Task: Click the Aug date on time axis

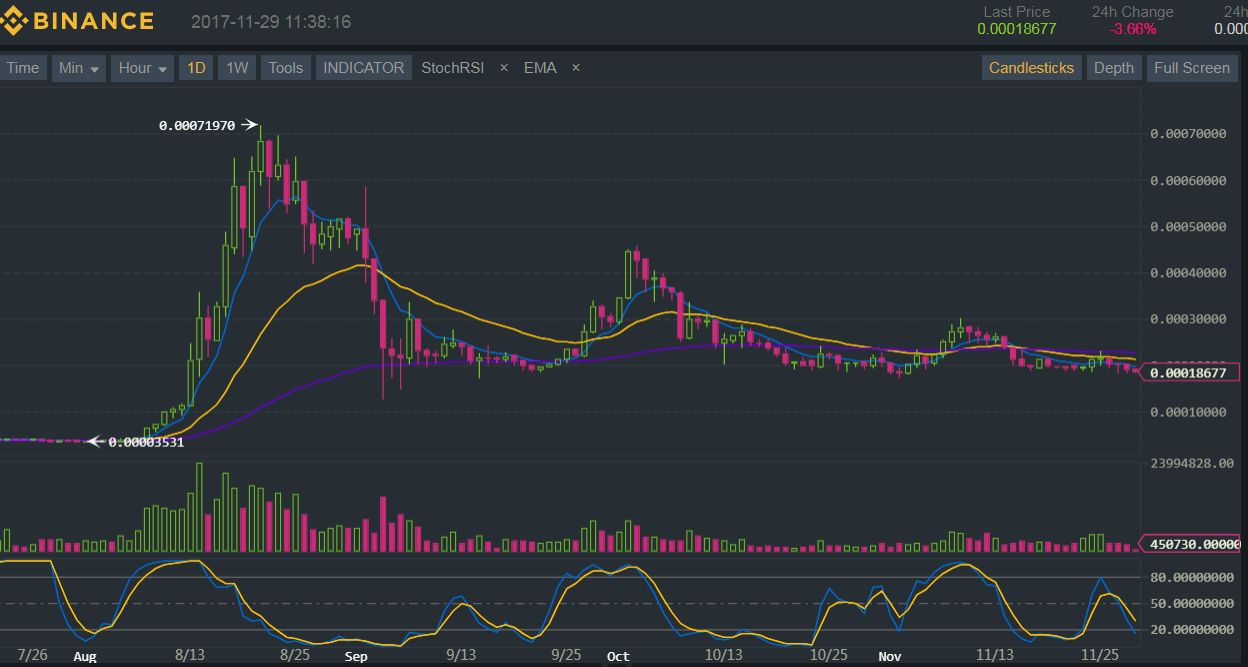Action: pyautogui.click(x=85, y=657)
